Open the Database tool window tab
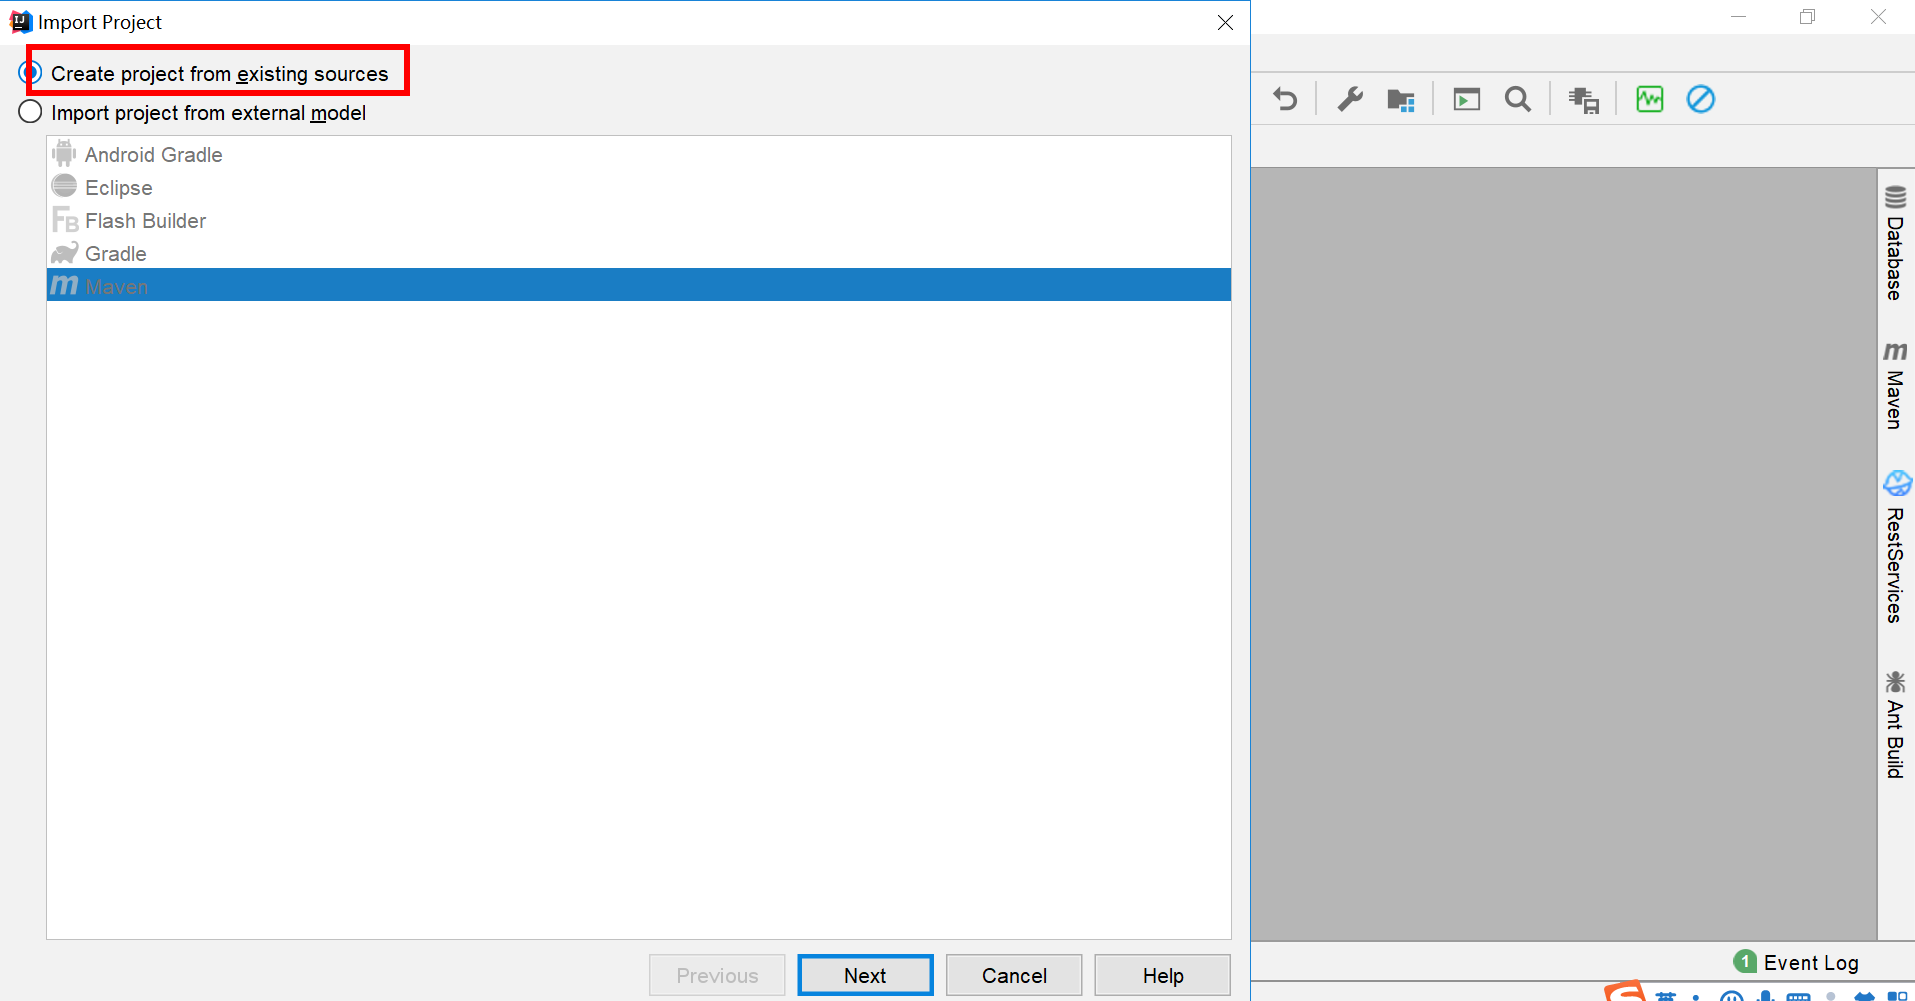 [x=1895, y=243]
